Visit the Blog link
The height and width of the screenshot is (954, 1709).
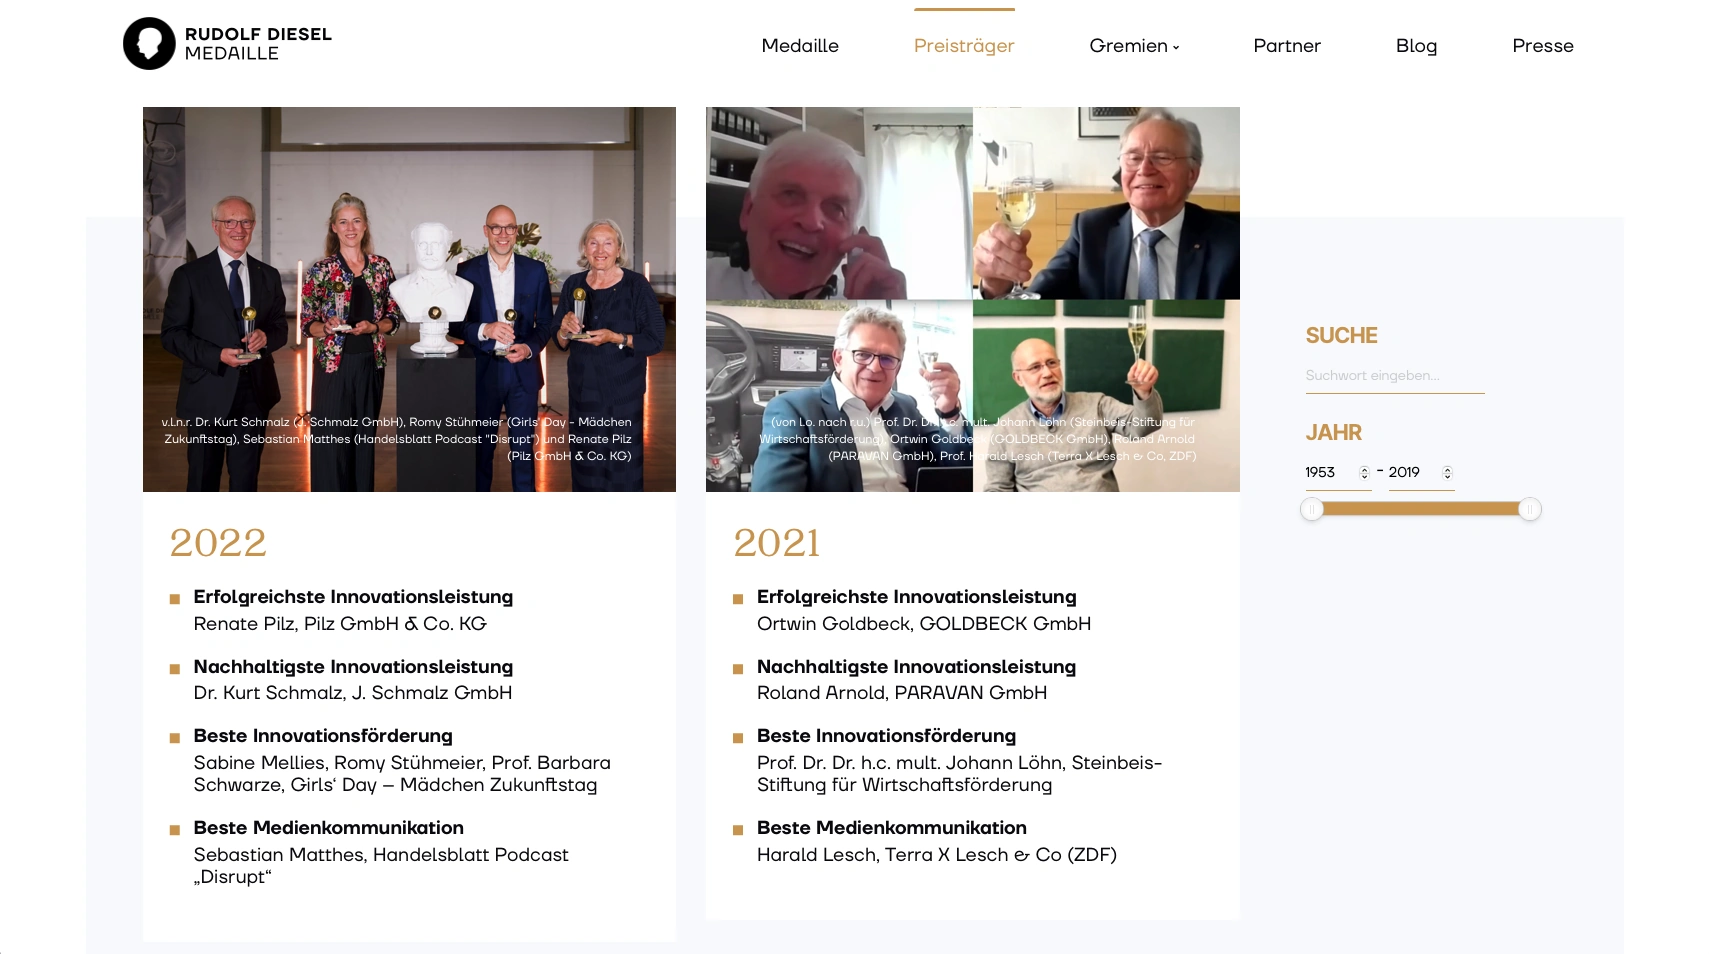click(x=1416, y=46)
